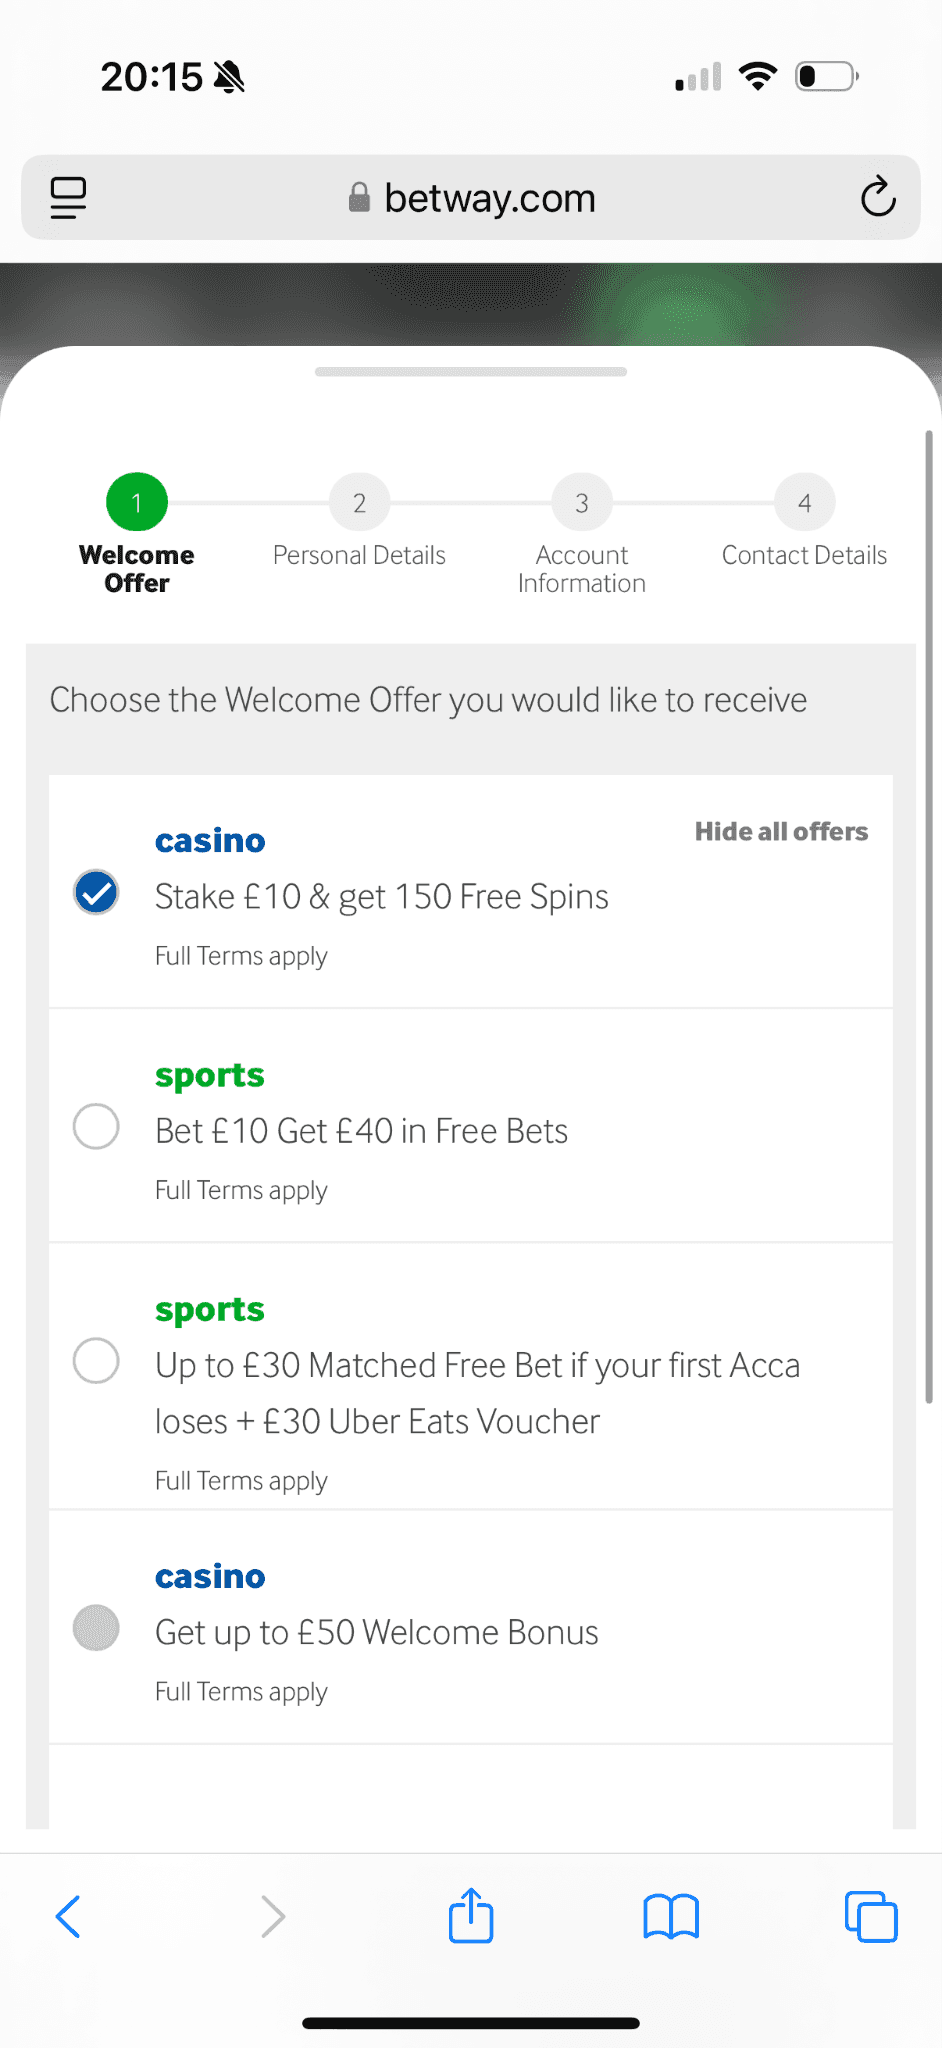Choose Bet £10 Get £40 Free Bets offer
The height and width of the screenshot is (2048, 942).
tap(97, 1127)
